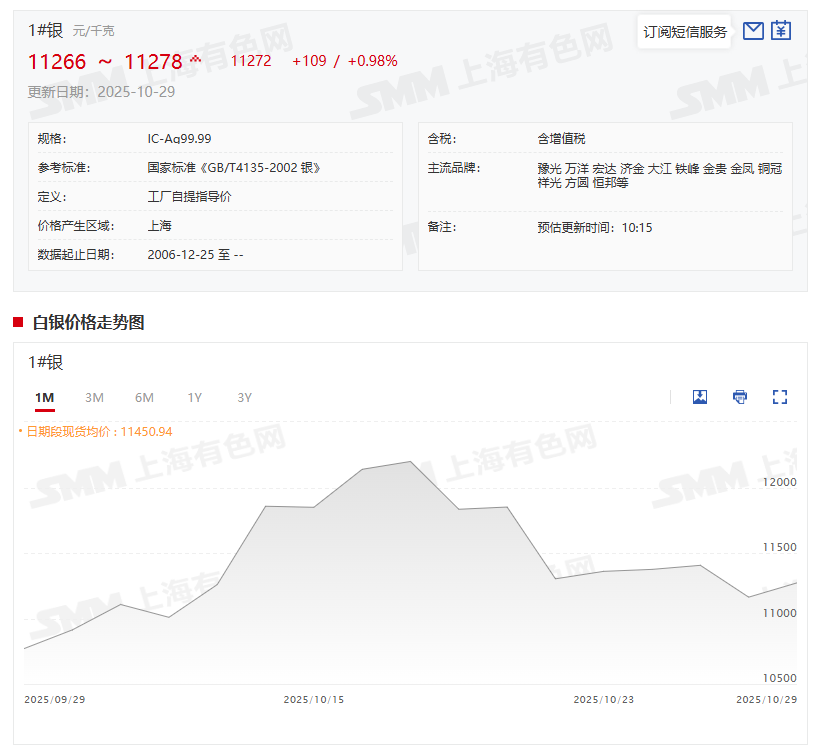Click red square beside 白银价格走势图
Viewport: 813px width, 751px height.
[18, 322]
